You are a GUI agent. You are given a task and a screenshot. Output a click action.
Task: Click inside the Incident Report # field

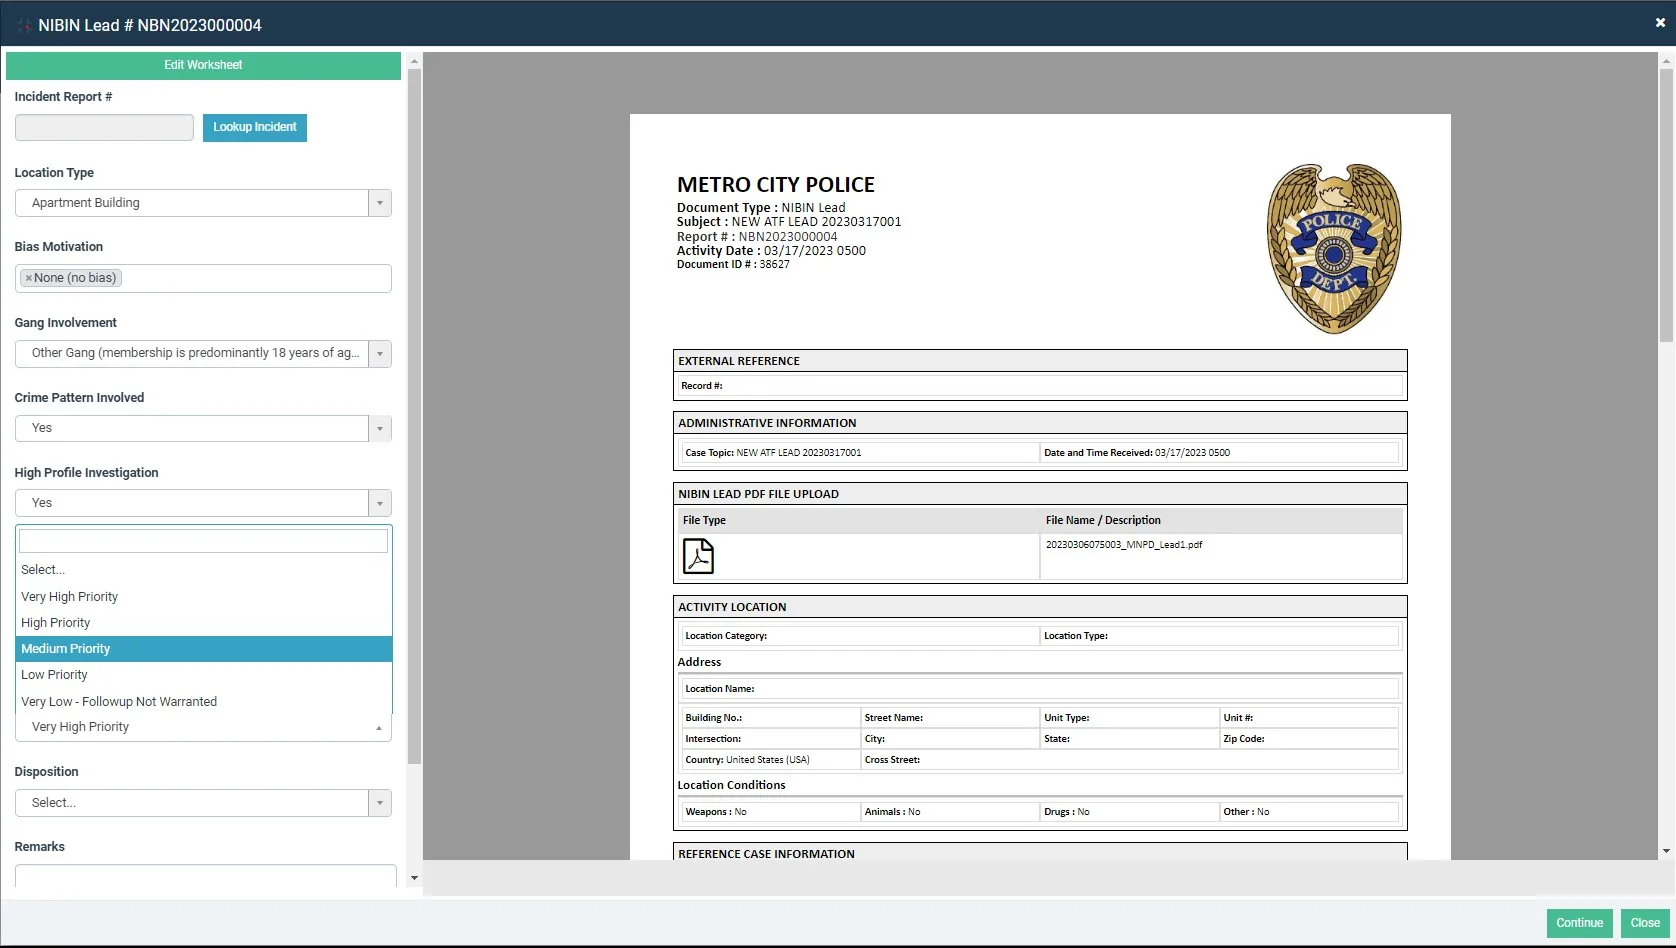[x=103, y=127]
